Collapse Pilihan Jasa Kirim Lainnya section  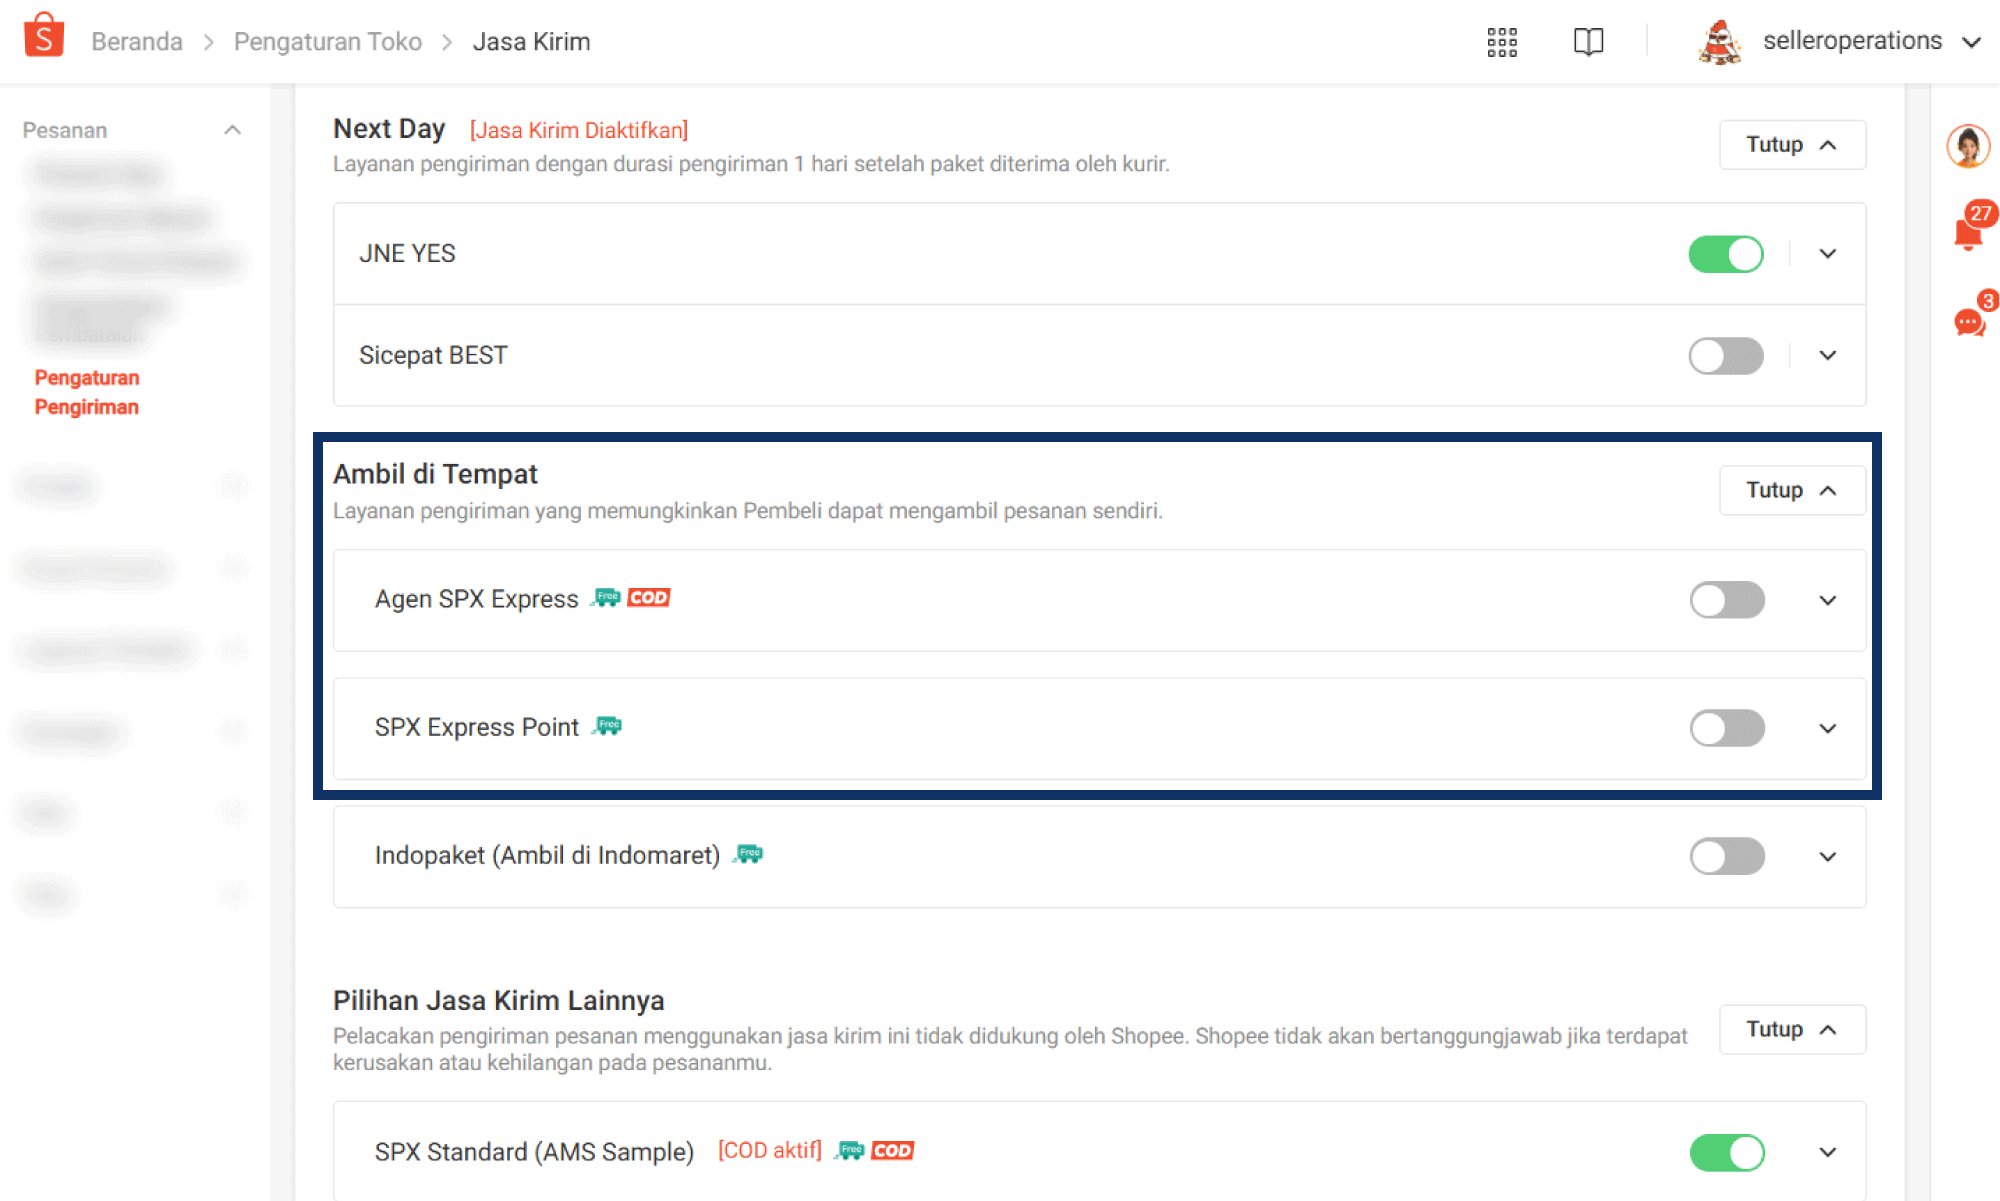1792,1029
